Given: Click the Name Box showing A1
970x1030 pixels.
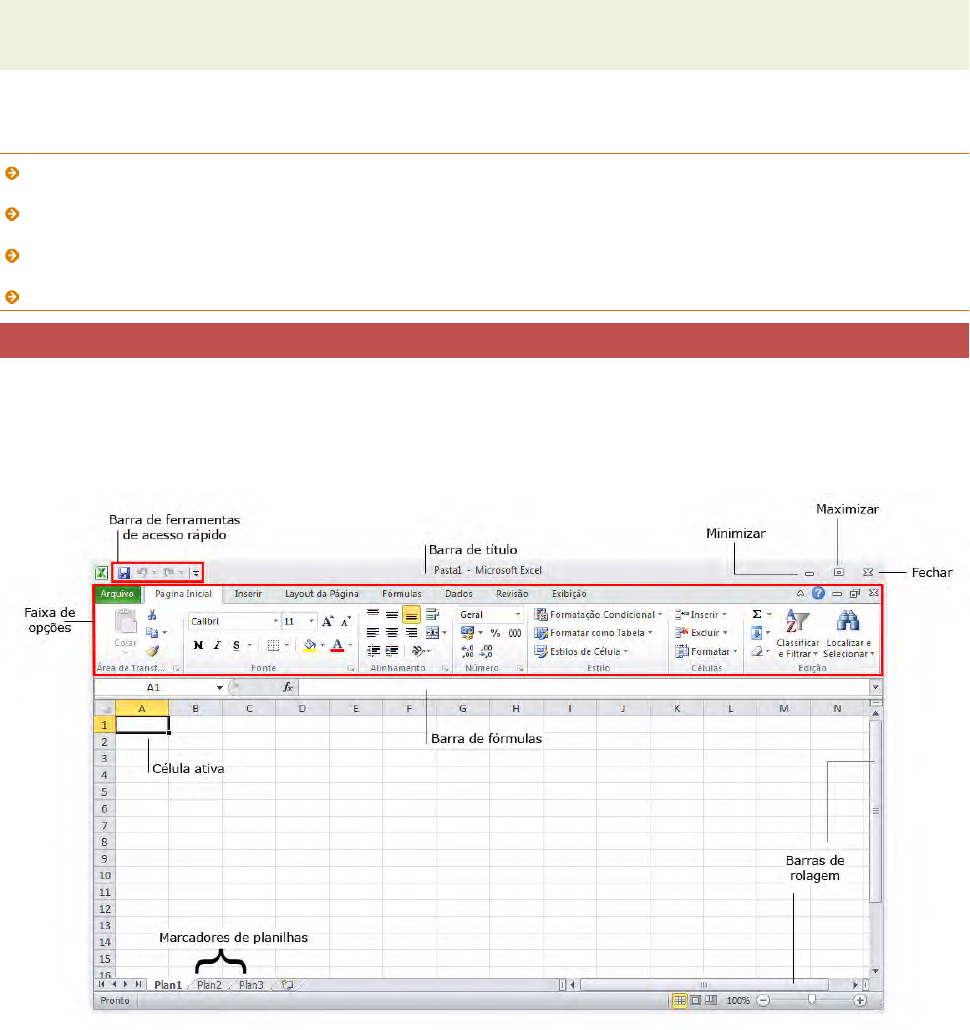Looking at the screenshot, I should [x=155, y=687].
